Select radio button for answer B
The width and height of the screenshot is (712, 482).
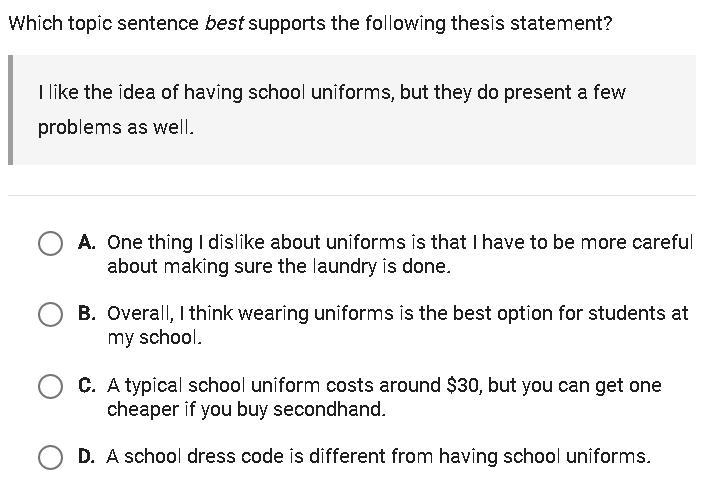[x=50, y=314]
